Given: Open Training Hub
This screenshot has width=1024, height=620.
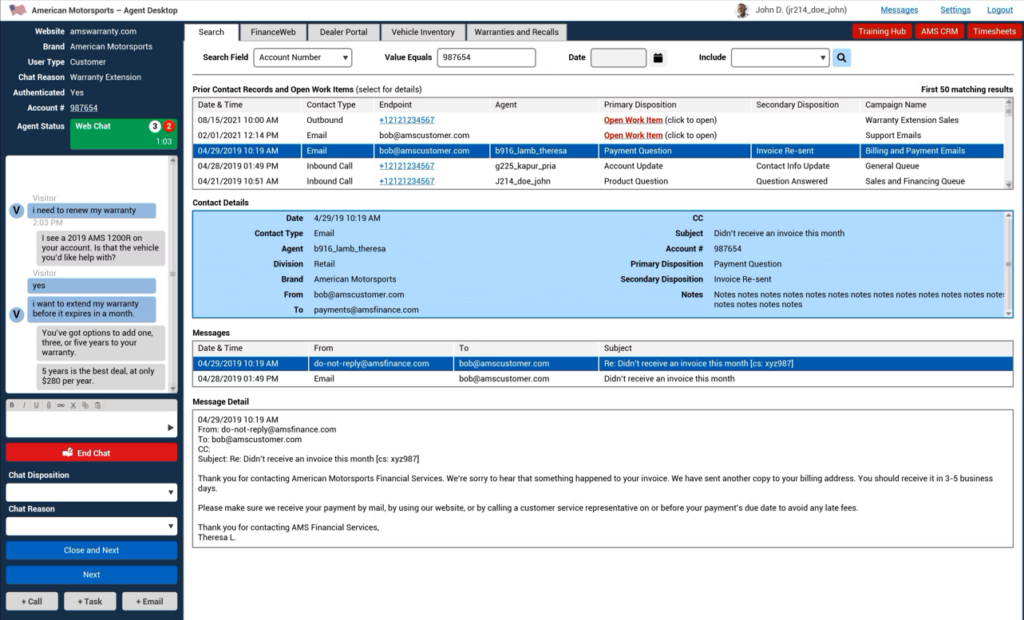Looking at the screenshot, I should pyautogui.click(x=882, y=31).
